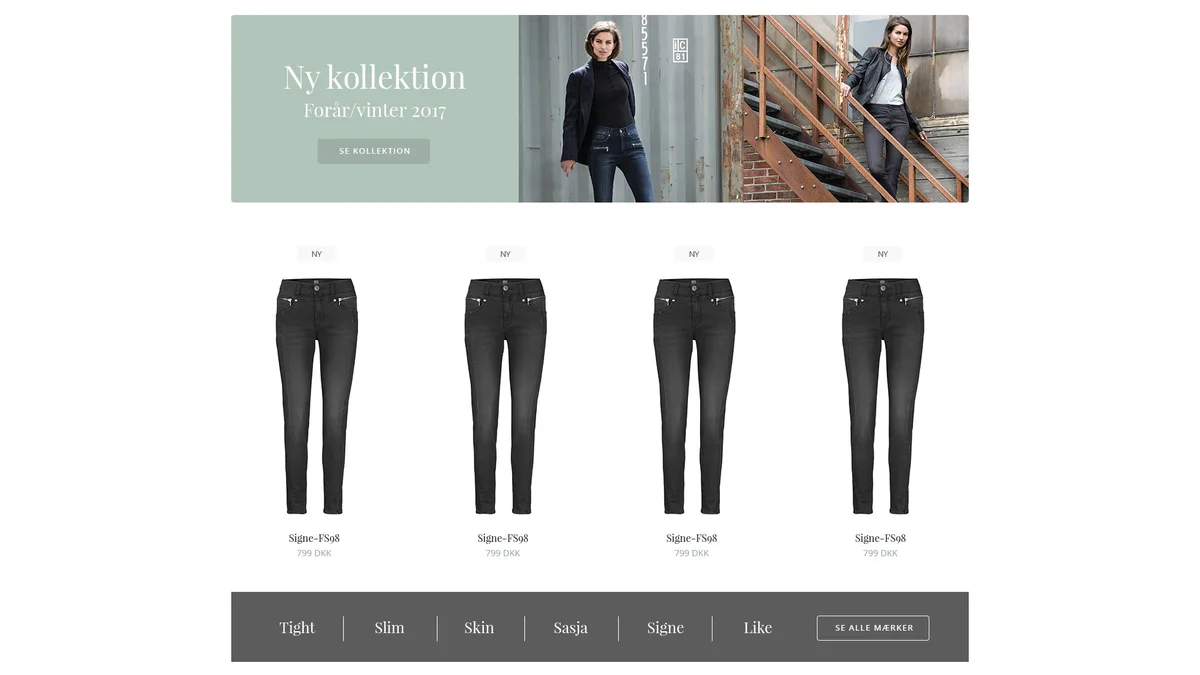Viewport: 1200px width, 675px height.
Task: Select the Slim brand link
Action: pos(390,628)
